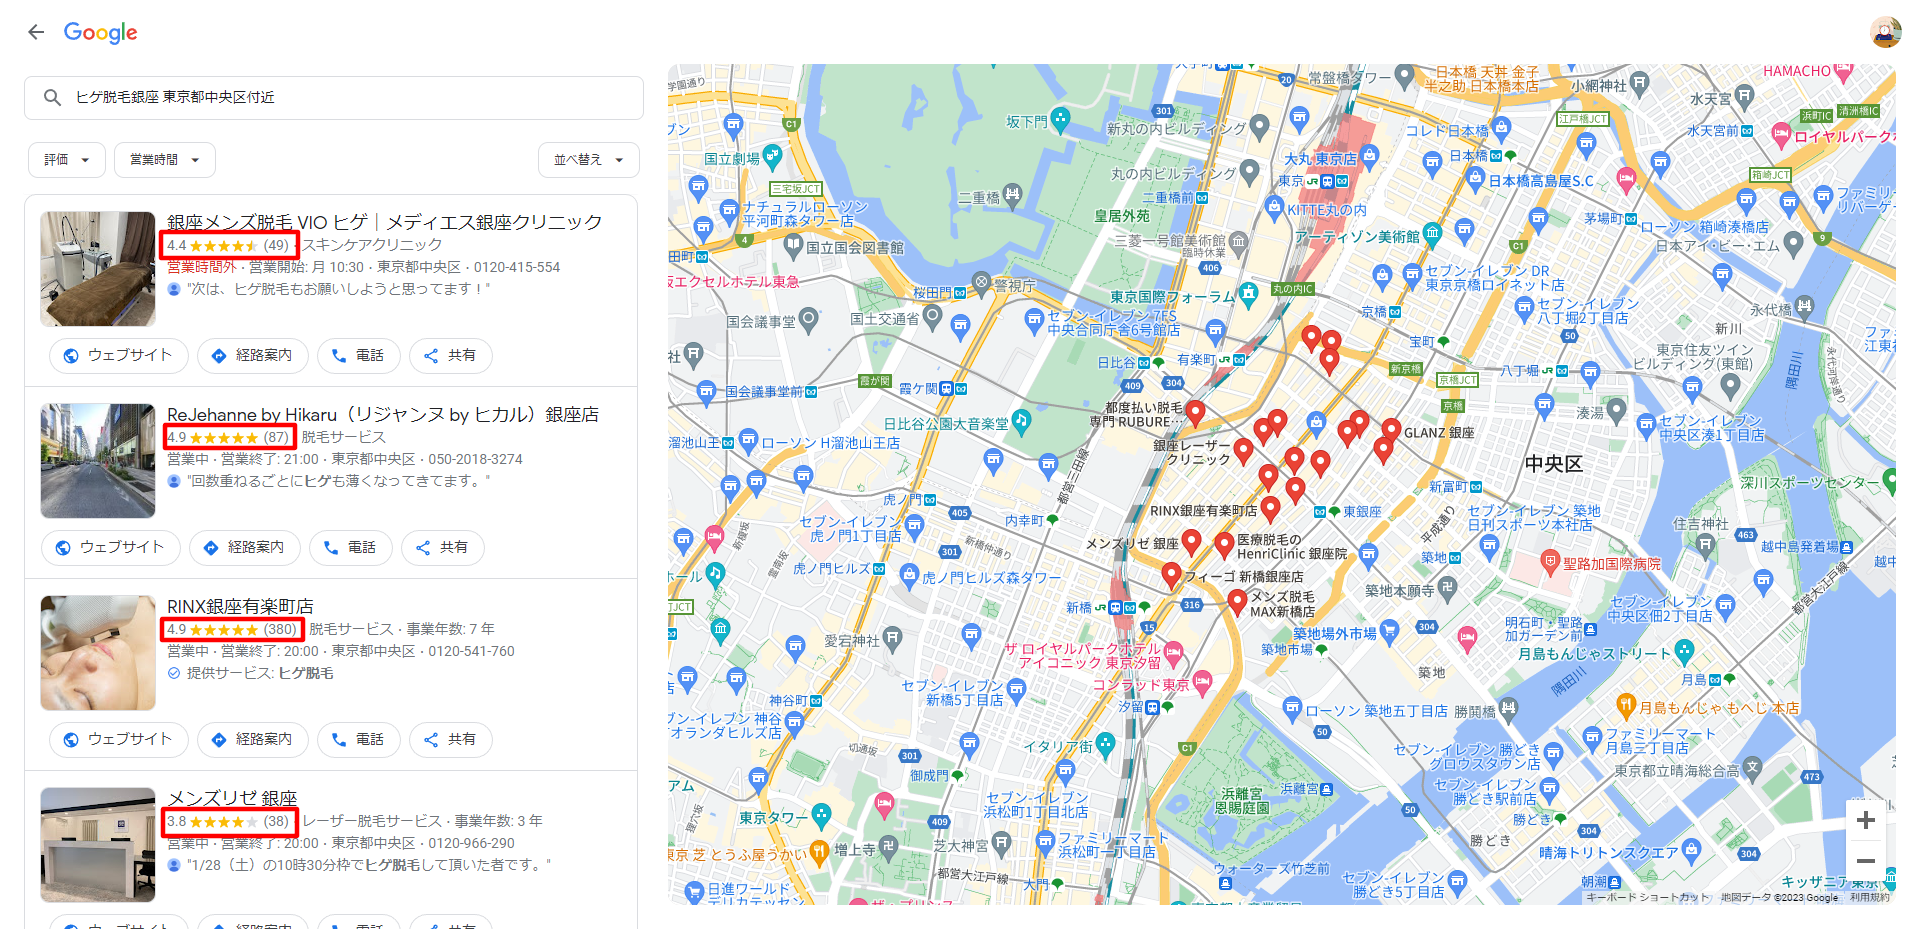
Task: Select the 銀座レーザークリニック red map pin
Action: (x=1243, y=452)
